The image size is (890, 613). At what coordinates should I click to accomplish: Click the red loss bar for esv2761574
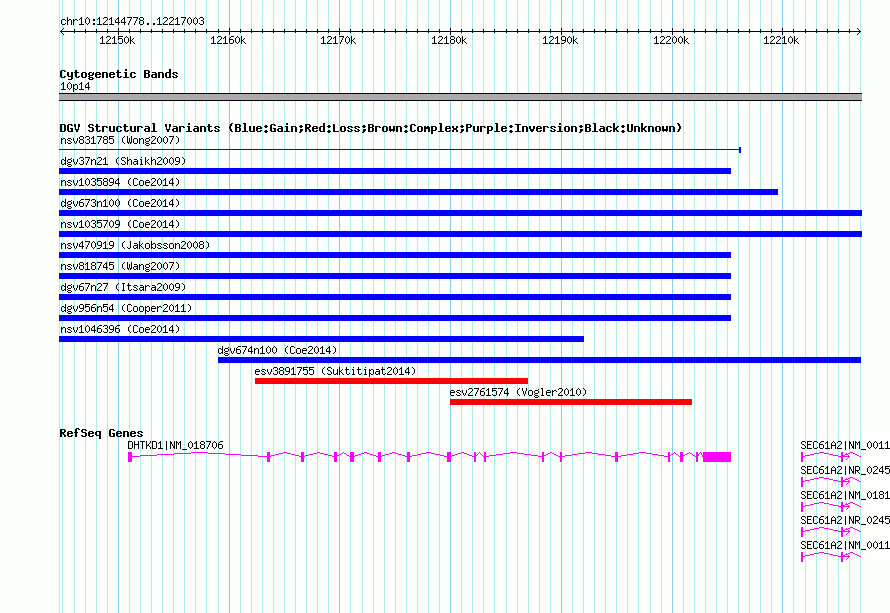tap(571, 402)
